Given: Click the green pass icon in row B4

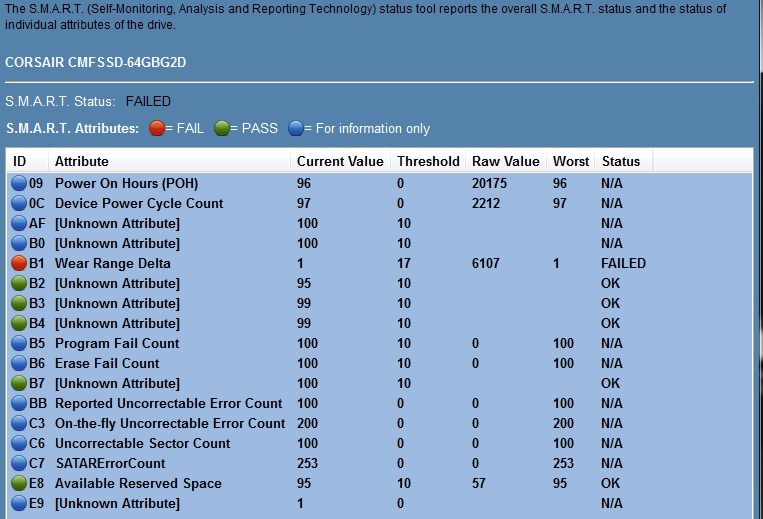Looking at the screenshot, I should [19, 323].
